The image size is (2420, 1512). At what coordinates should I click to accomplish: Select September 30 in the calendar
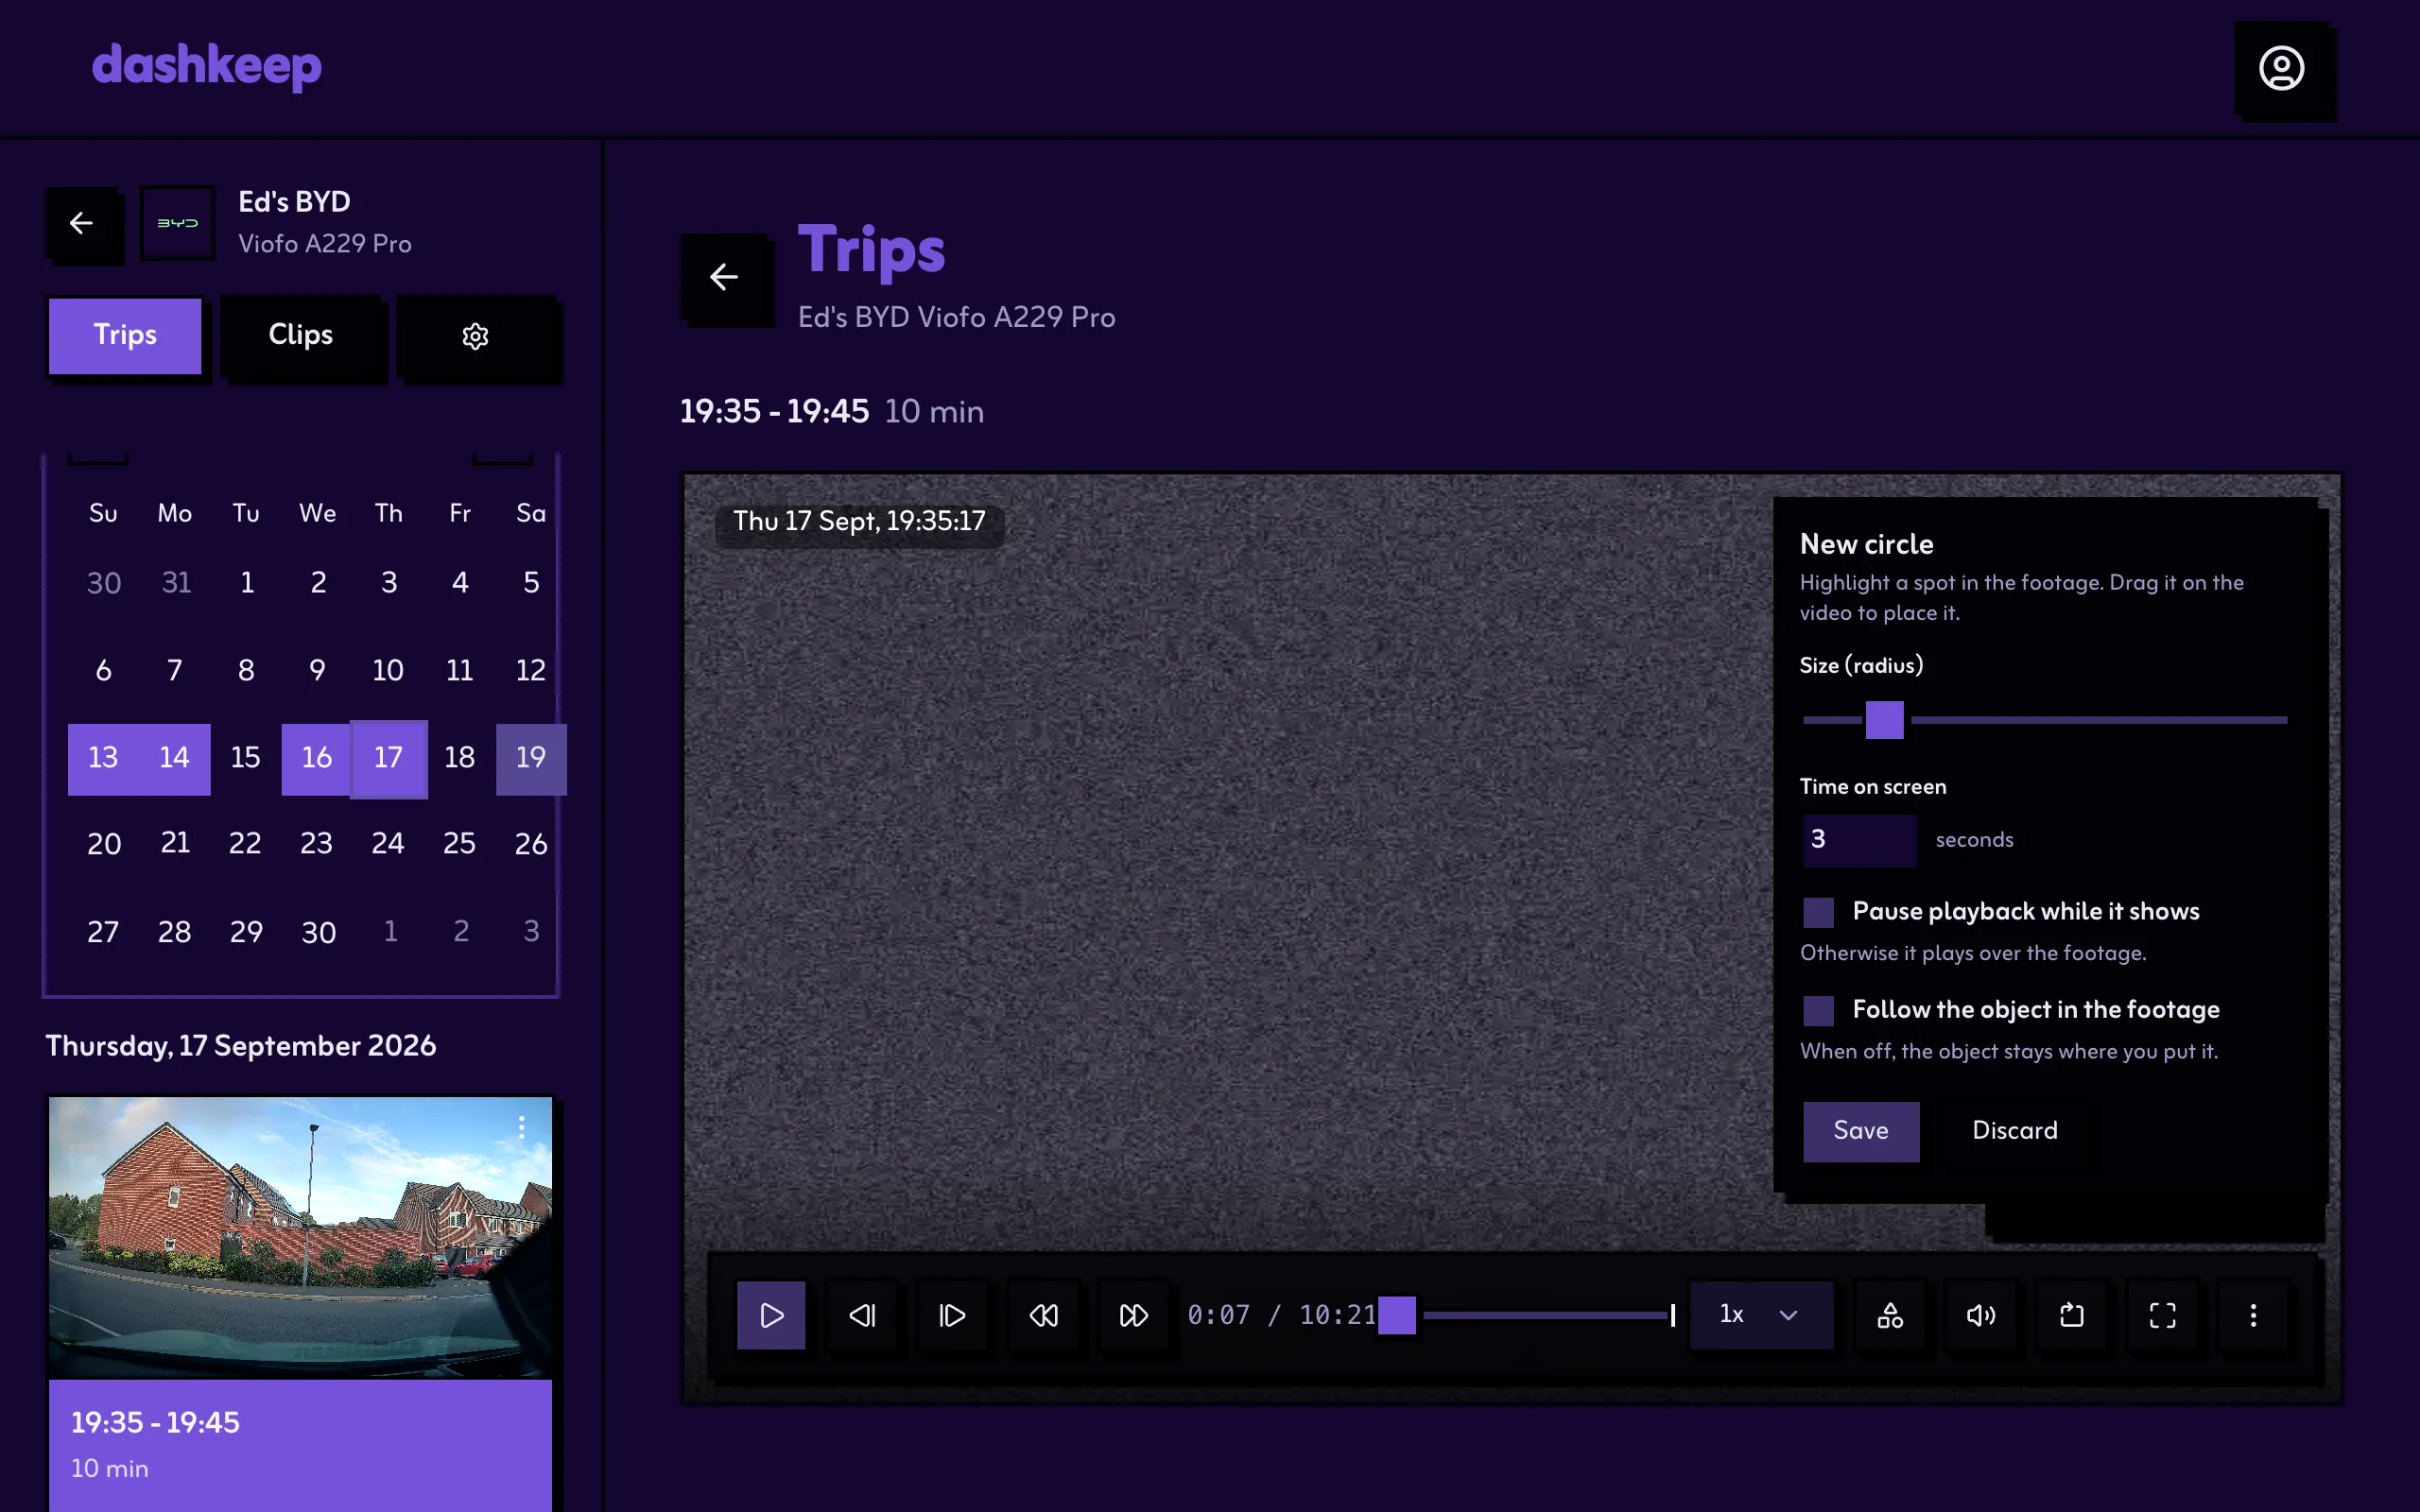318,933
